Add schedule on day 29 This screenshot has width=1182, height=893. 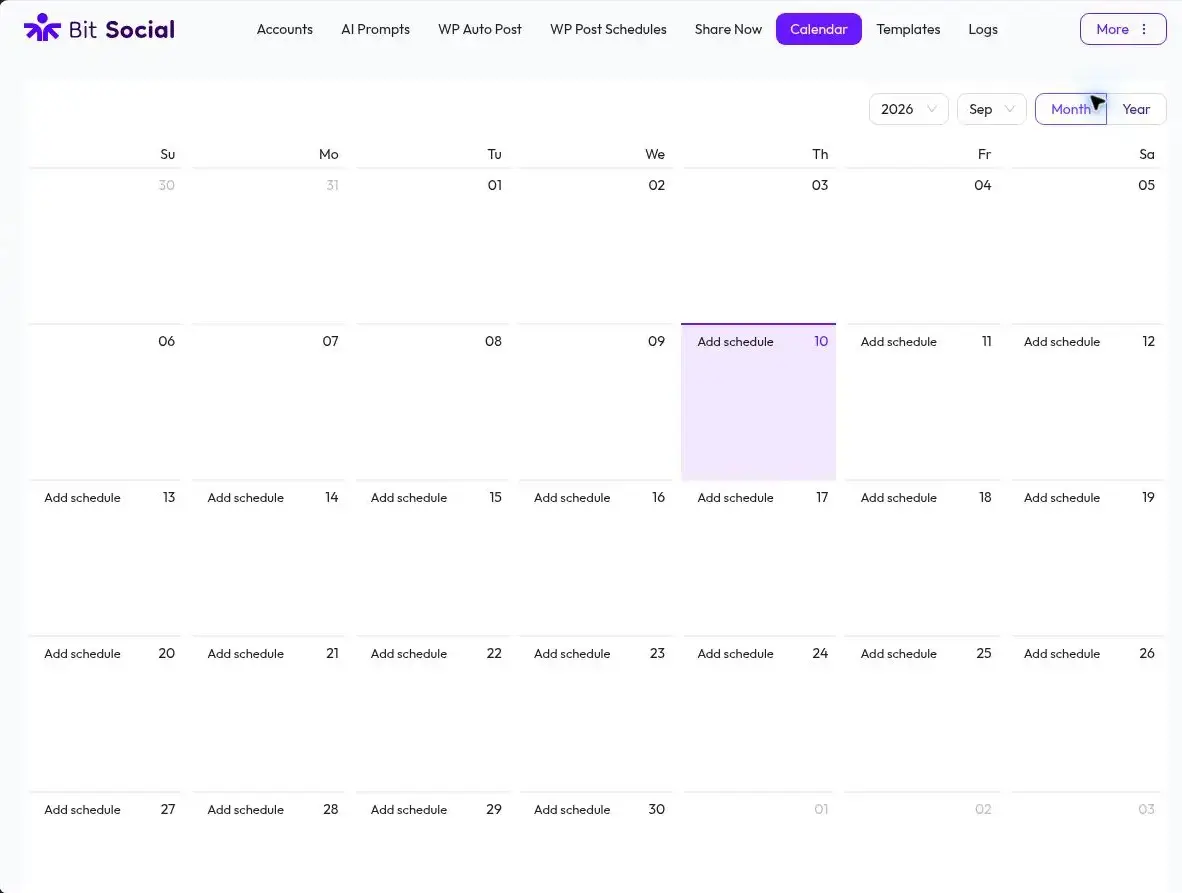[409, 809]
